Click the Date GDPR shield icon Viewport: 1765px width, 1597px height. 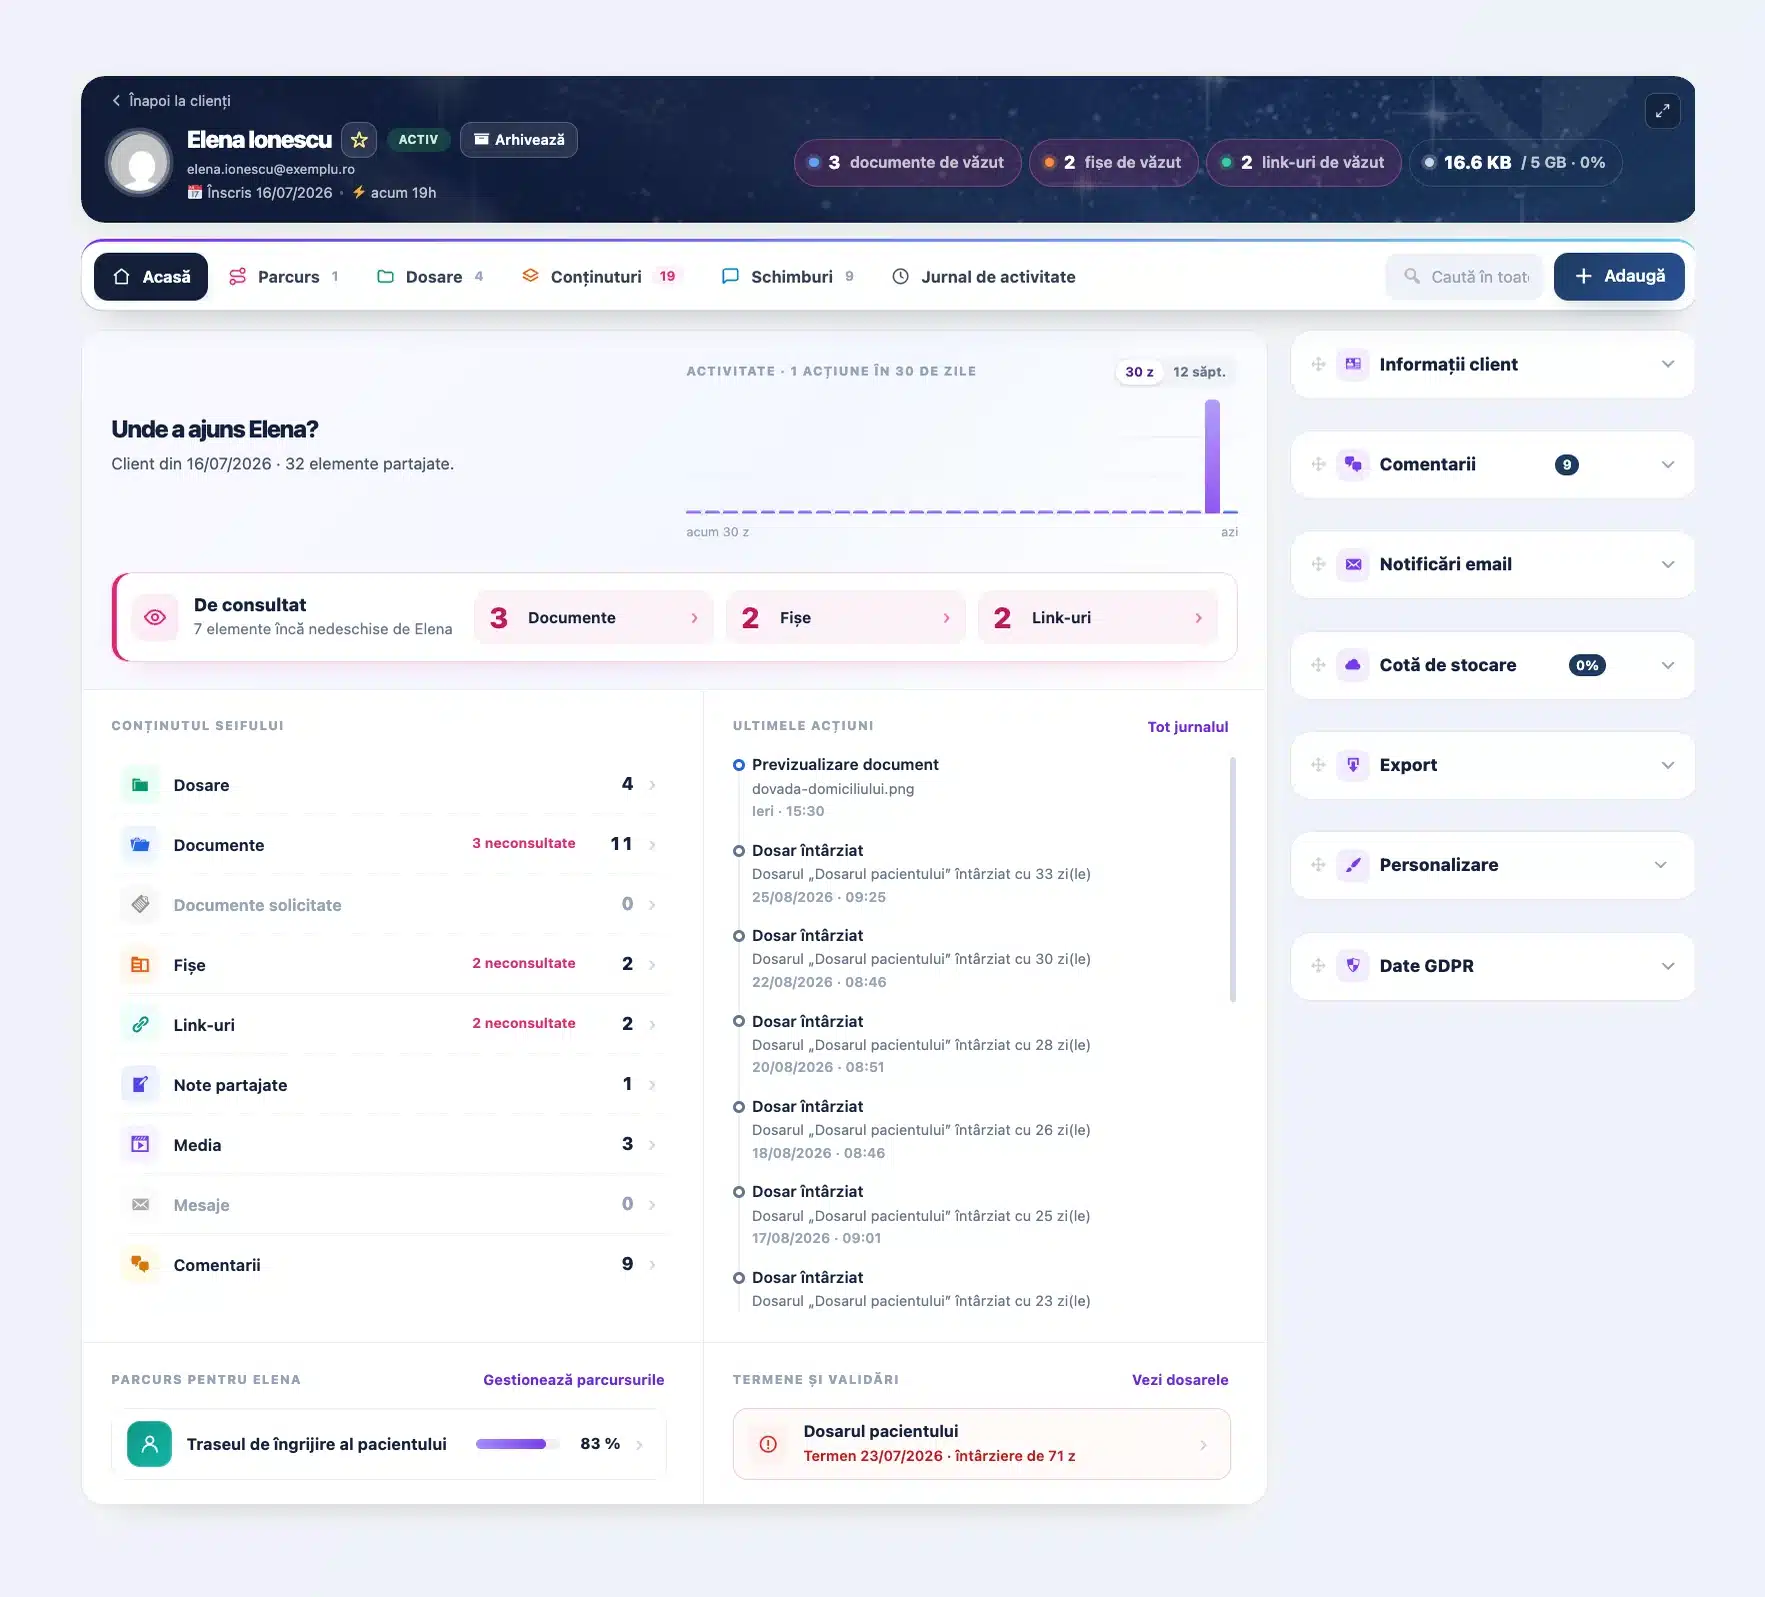coord(1353,966)
